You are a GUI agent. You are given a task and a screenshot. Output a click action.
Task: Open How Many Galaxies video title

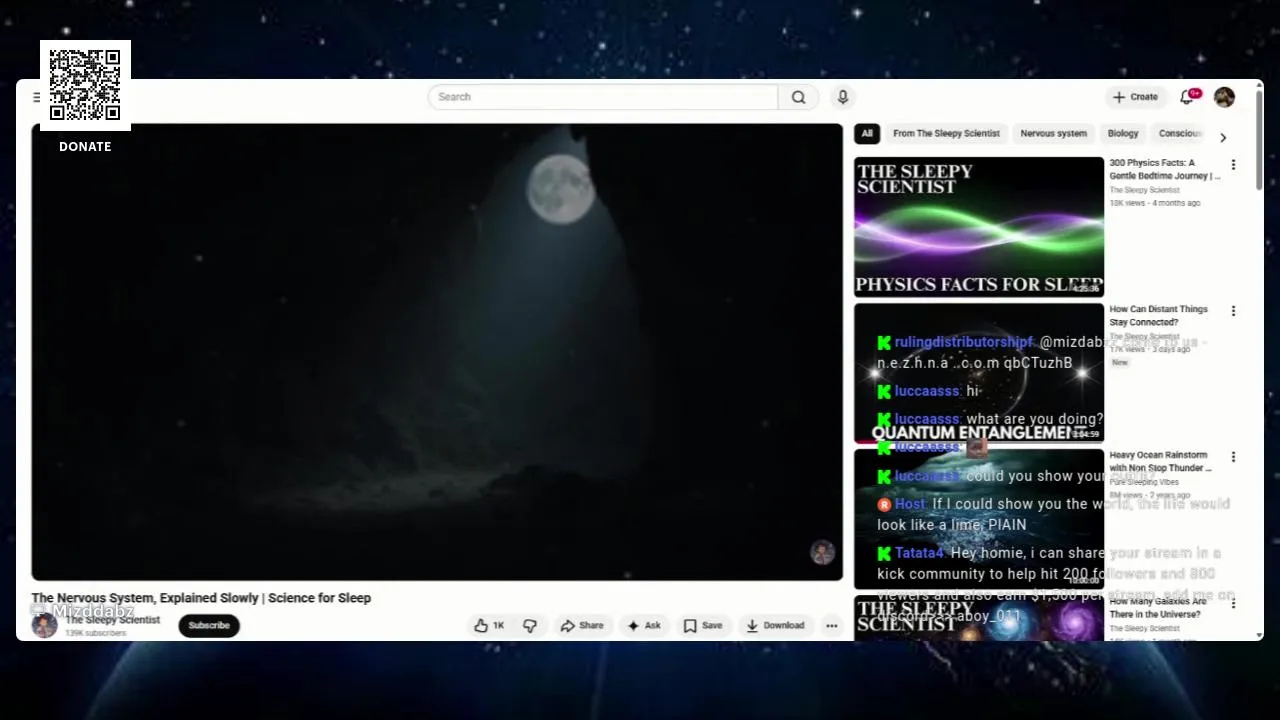tap(1158, 608)
